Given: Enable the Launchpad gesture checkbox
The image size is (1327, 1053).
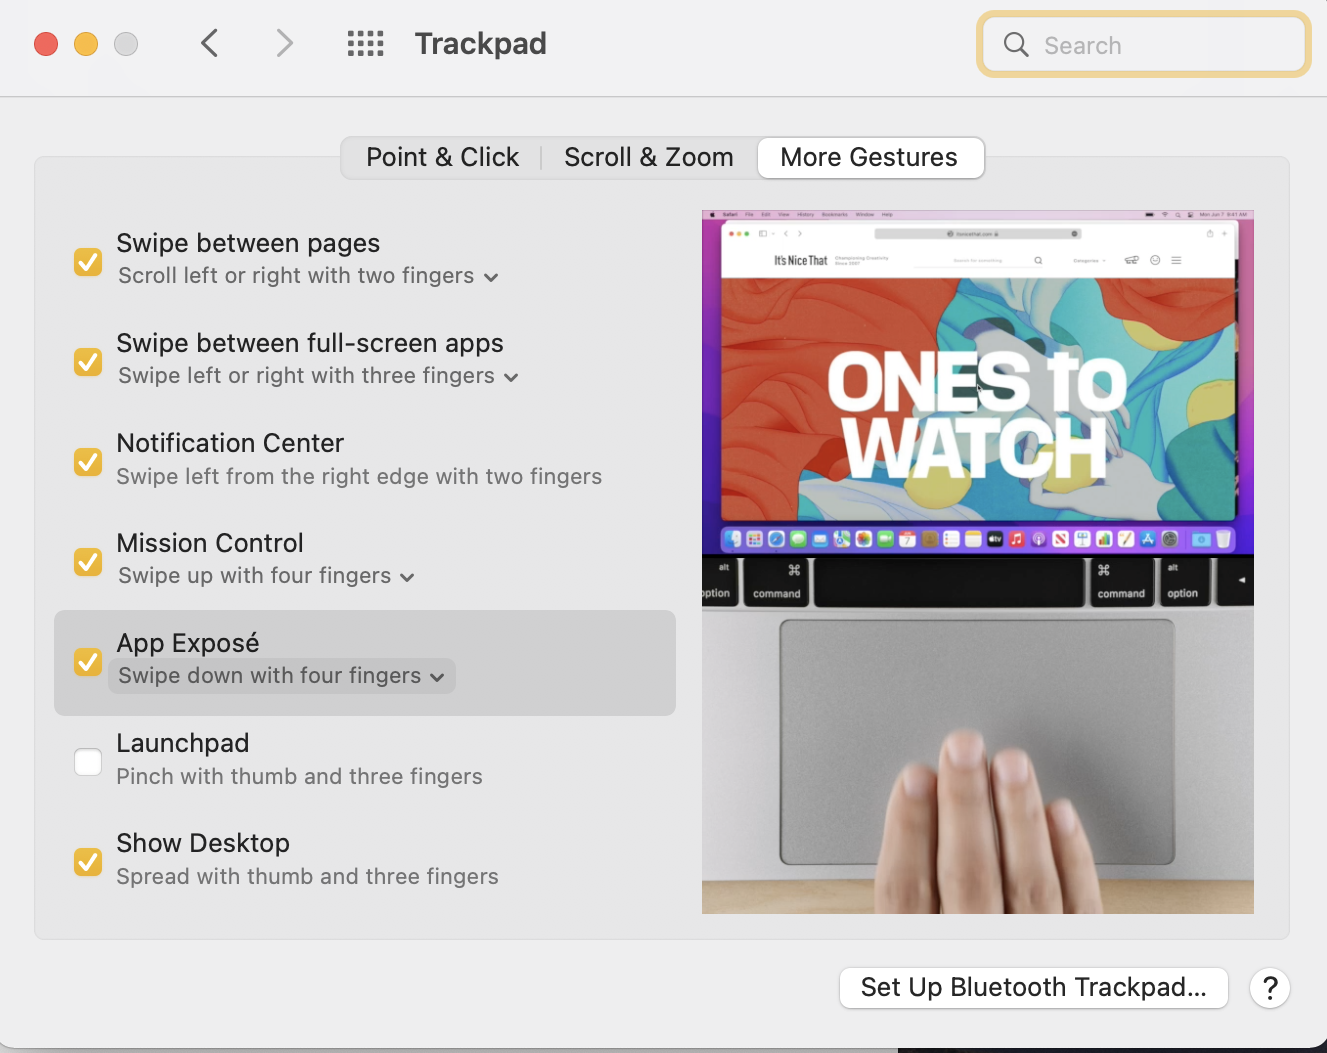Looking at the screenshot, I should (88, 761).
